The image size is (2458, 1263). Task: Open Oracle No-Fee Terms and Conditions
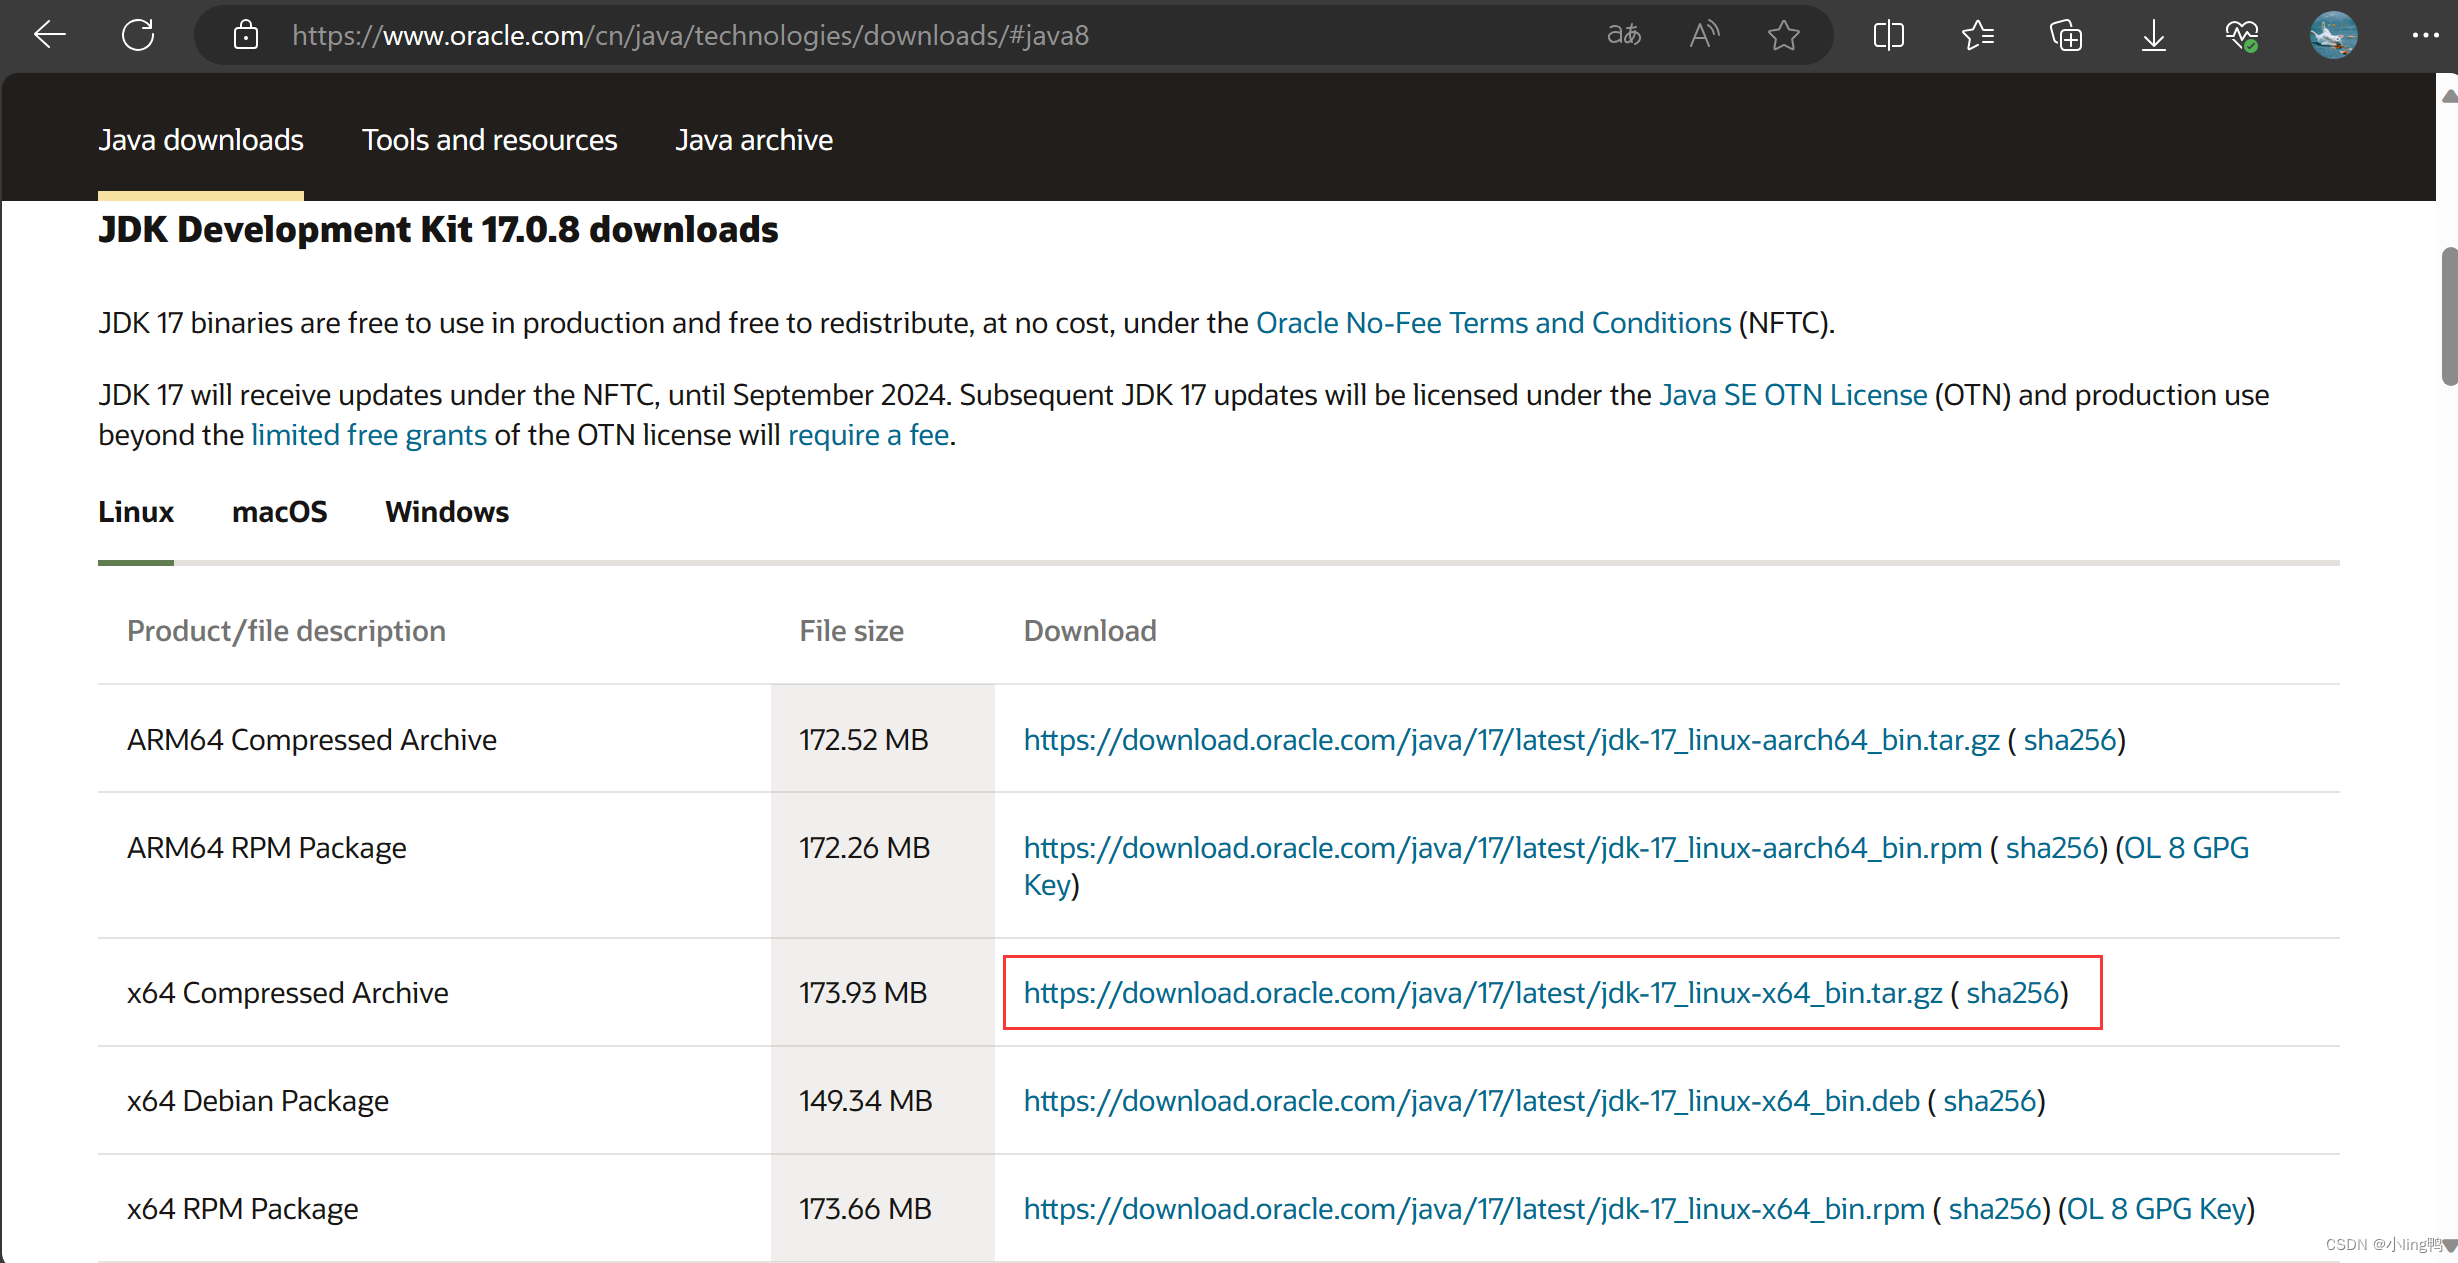pyautogui.click(x=1493, y=322)
